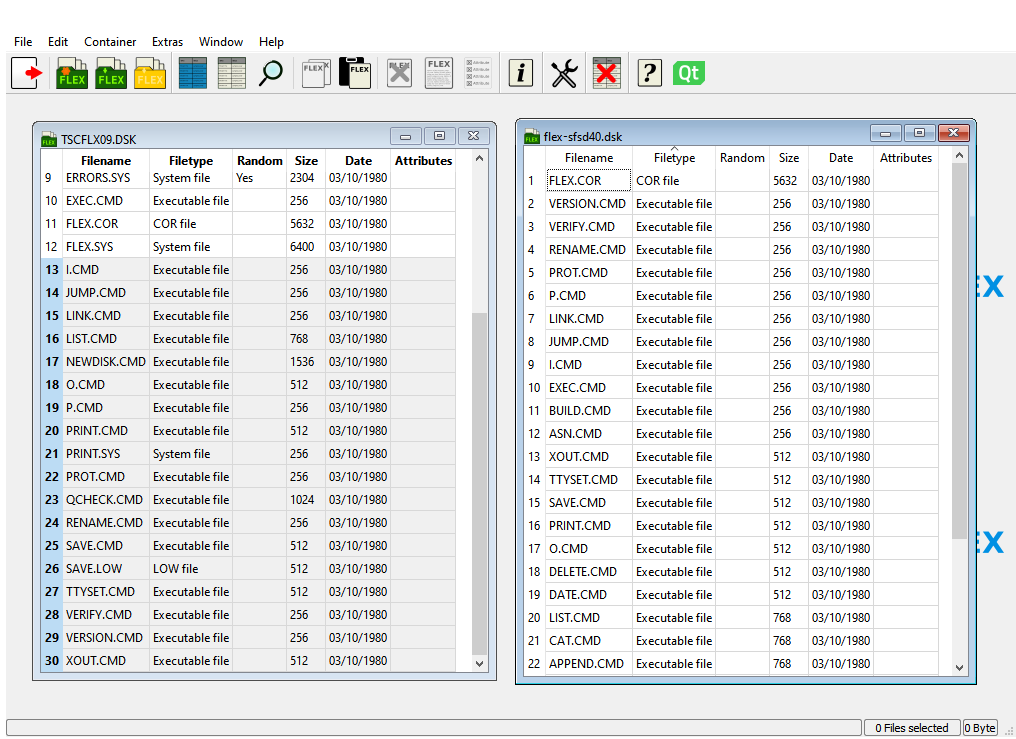Open the Edit menu

point(58,41)
